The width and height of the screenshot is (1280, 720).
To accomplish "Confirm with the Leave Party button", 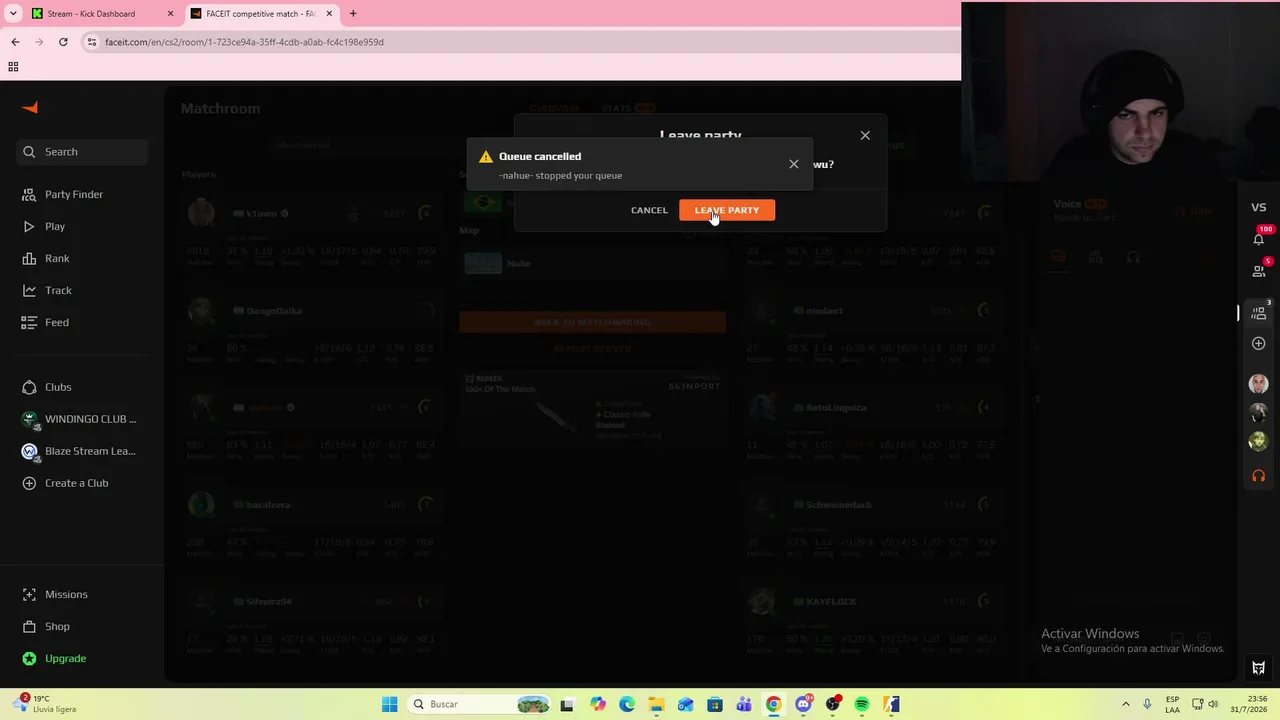I will coord(727,210).
